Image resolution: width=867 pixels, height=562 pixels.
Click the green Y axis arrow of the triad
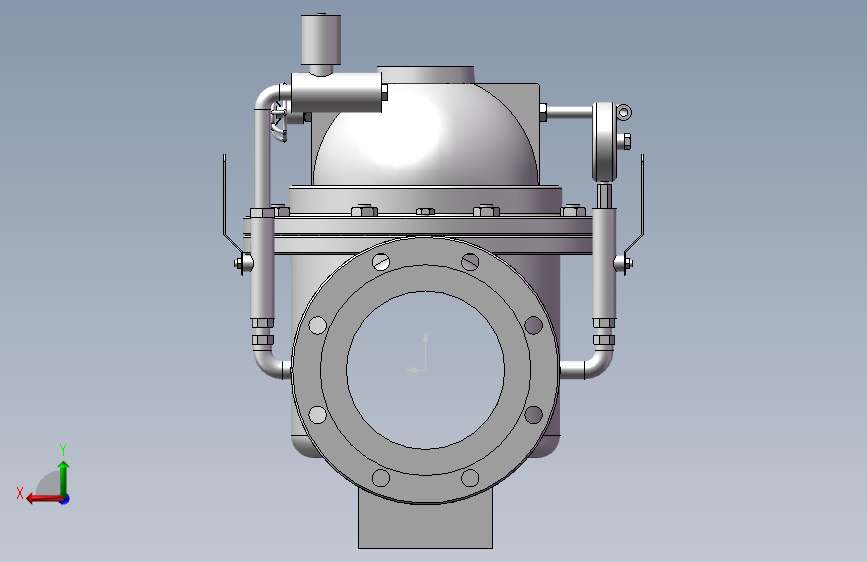(64, 478)
